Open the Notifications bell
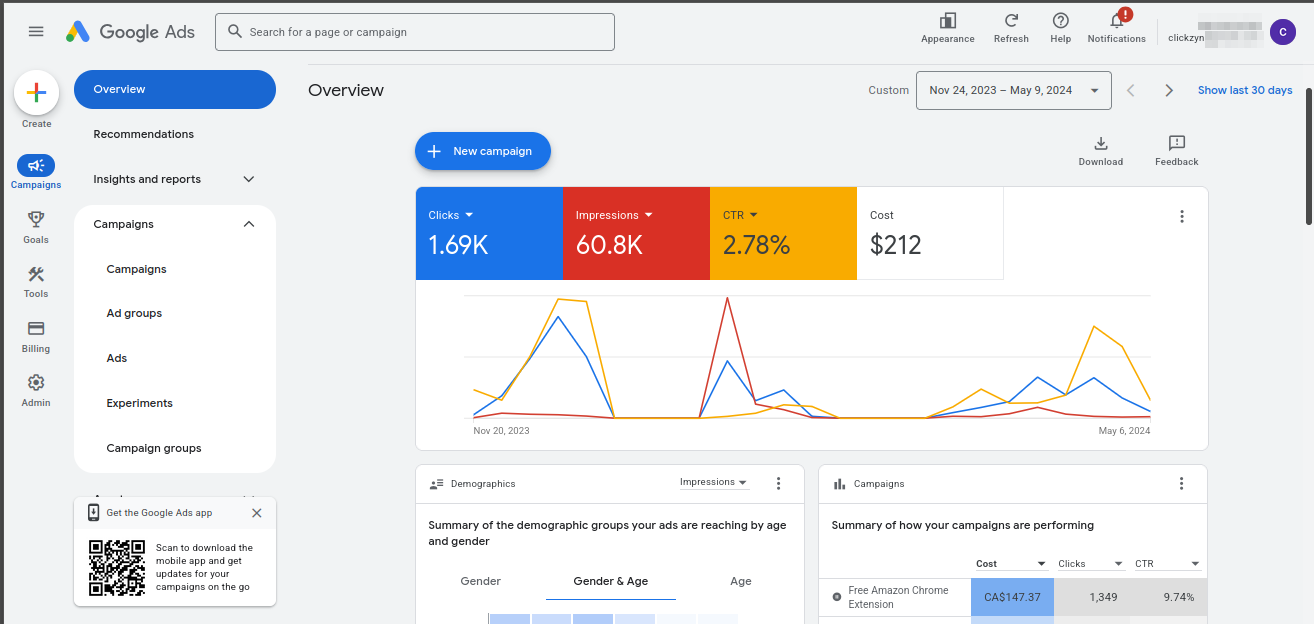 coord(1116,27)
